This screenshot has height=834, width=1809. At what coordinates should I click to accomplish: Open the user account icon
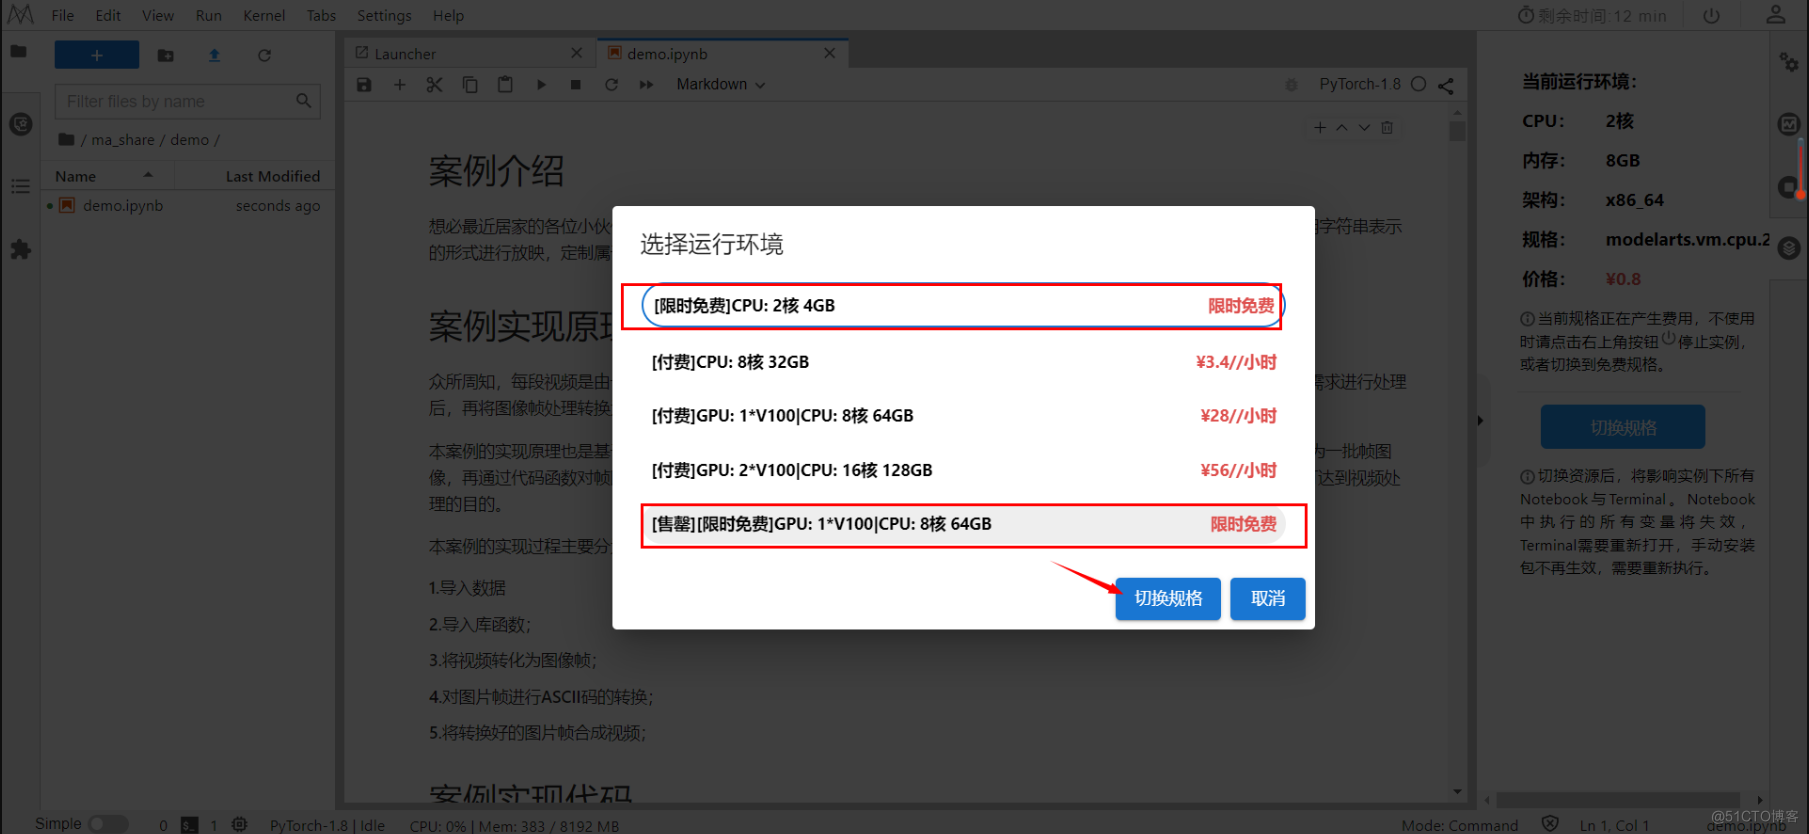(1775, 14)
